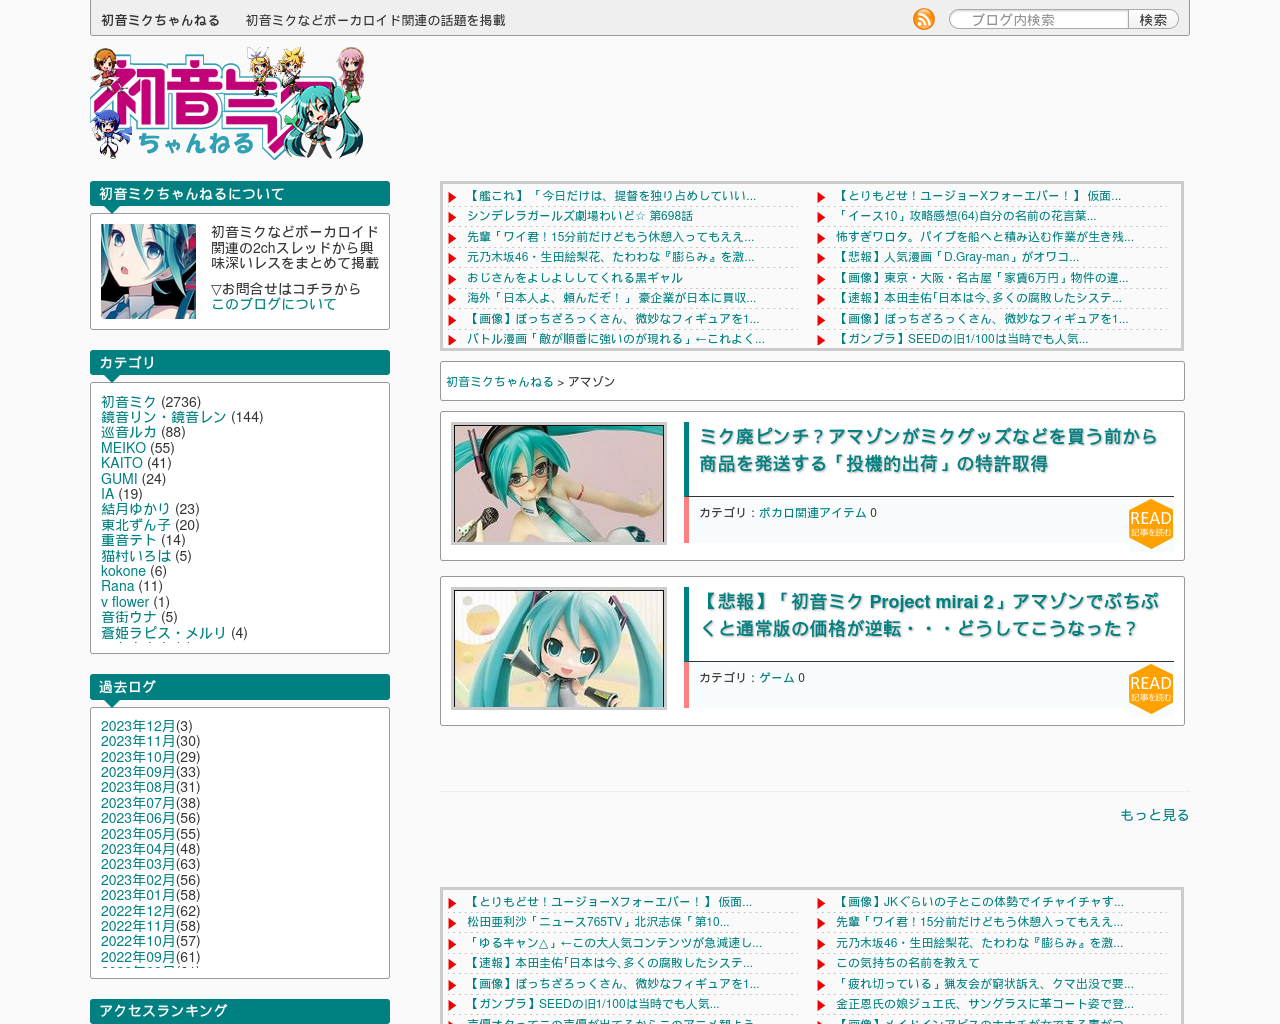Screen dimensions: 1280x1024
Task: Open the 【悲報】Project mirai 2 article title
Action: coord(928,615)
